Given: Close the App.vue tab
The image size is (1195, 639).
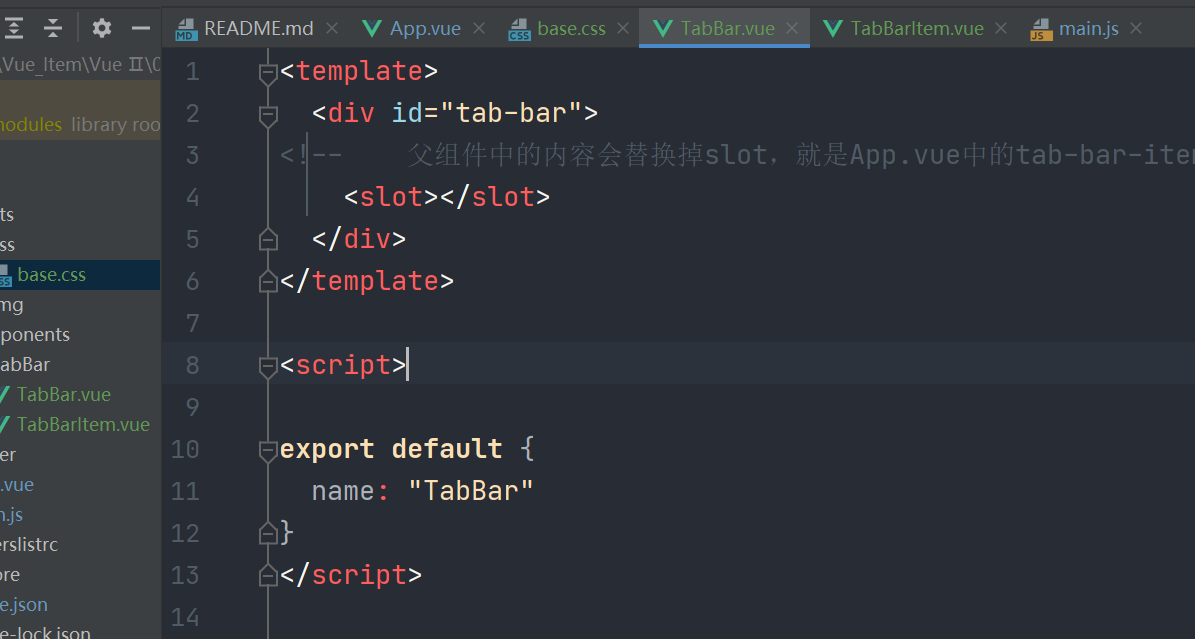Looking at the screenshot, I should [479, 28].
